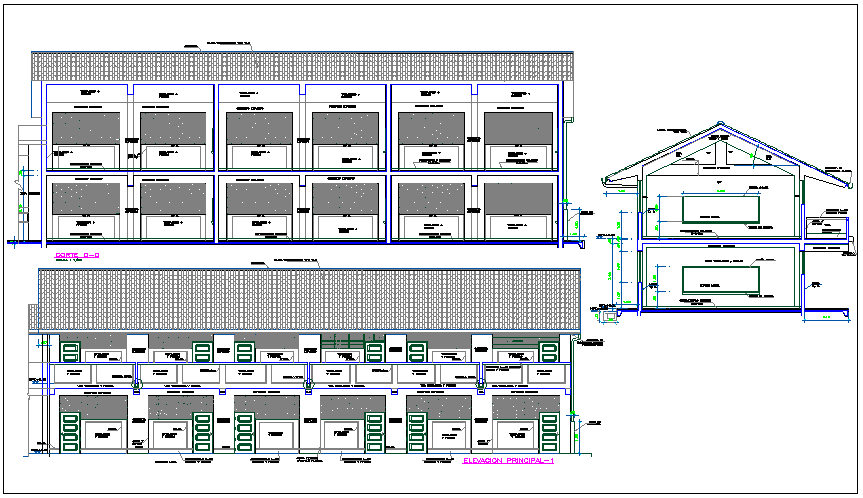Screen dimensions: 863x498
Task: Select top-left gray hatched panel in section D-D
Action: pos(85,128)
